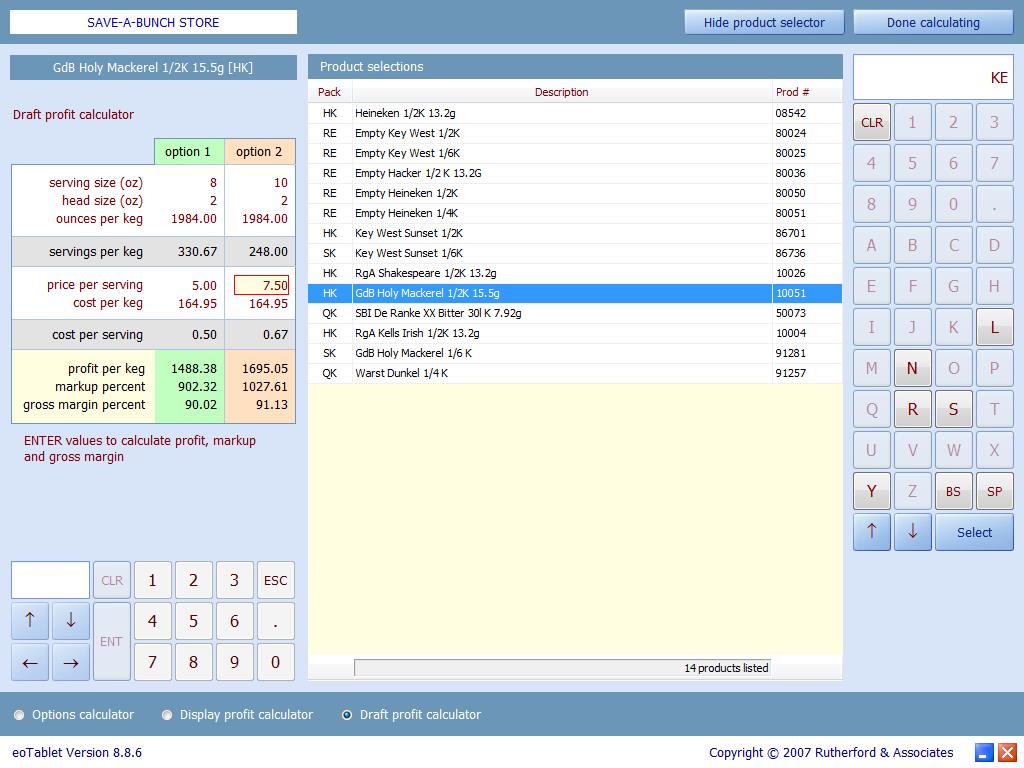Select the Draft profit calculator radio button
The height and width of the screenshot is (768, 1024).
[347, 715]
